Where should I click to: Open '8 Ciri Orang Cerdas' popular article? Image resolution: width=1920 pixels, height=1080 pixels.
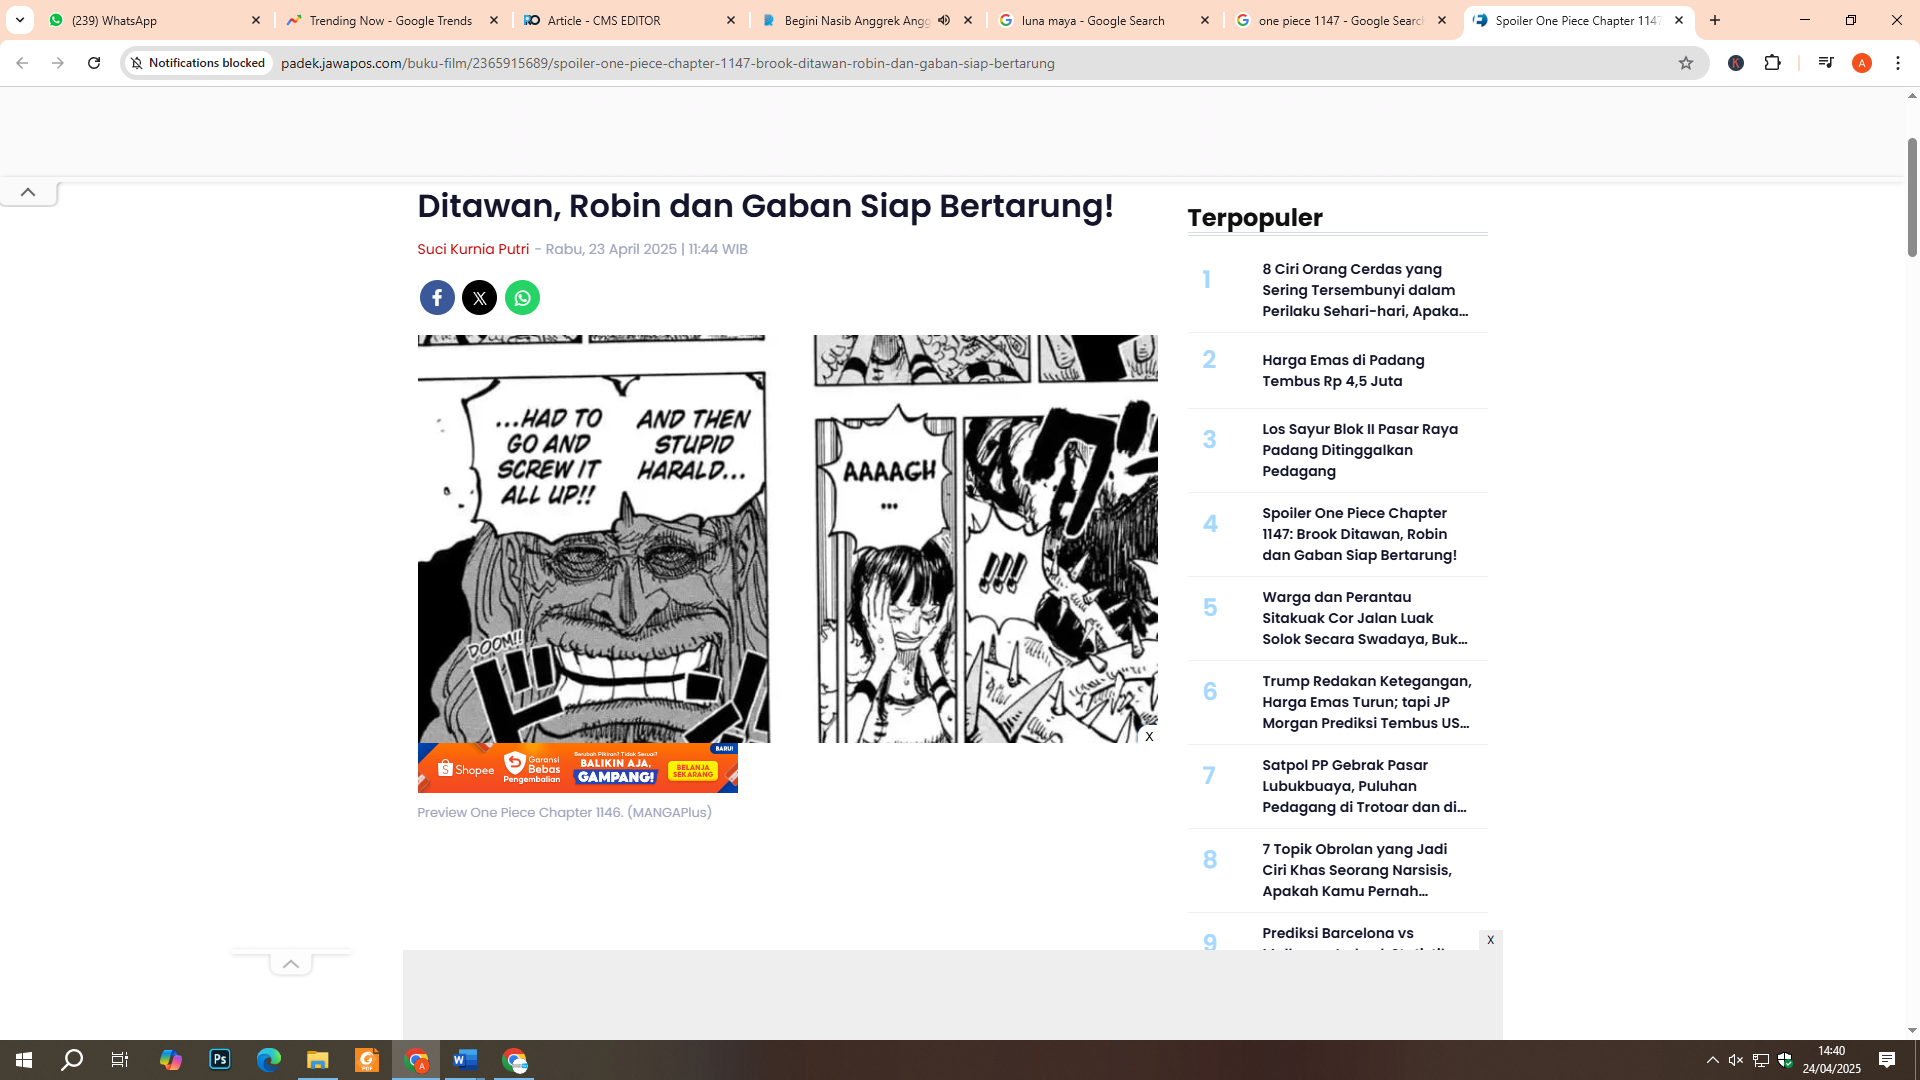tap(1366, 290)
